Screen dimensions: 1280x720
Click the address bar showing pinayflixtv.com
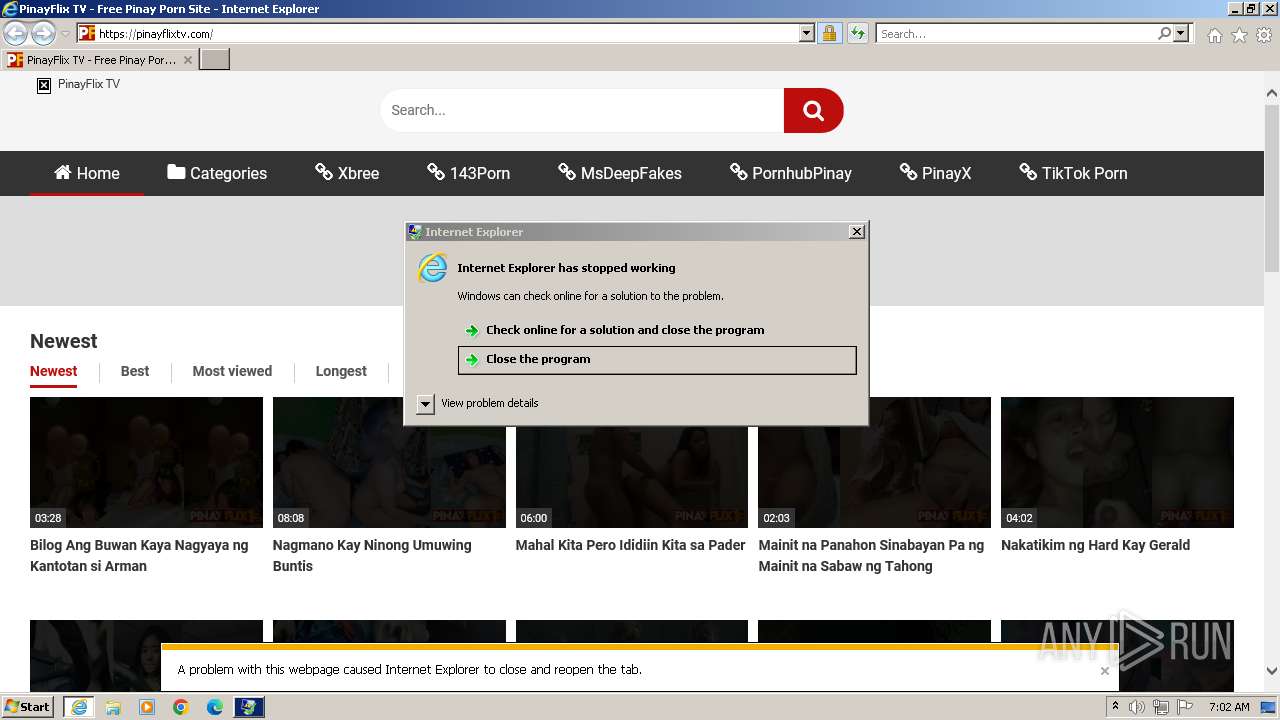pyautogui.click(x=438, y=33)
